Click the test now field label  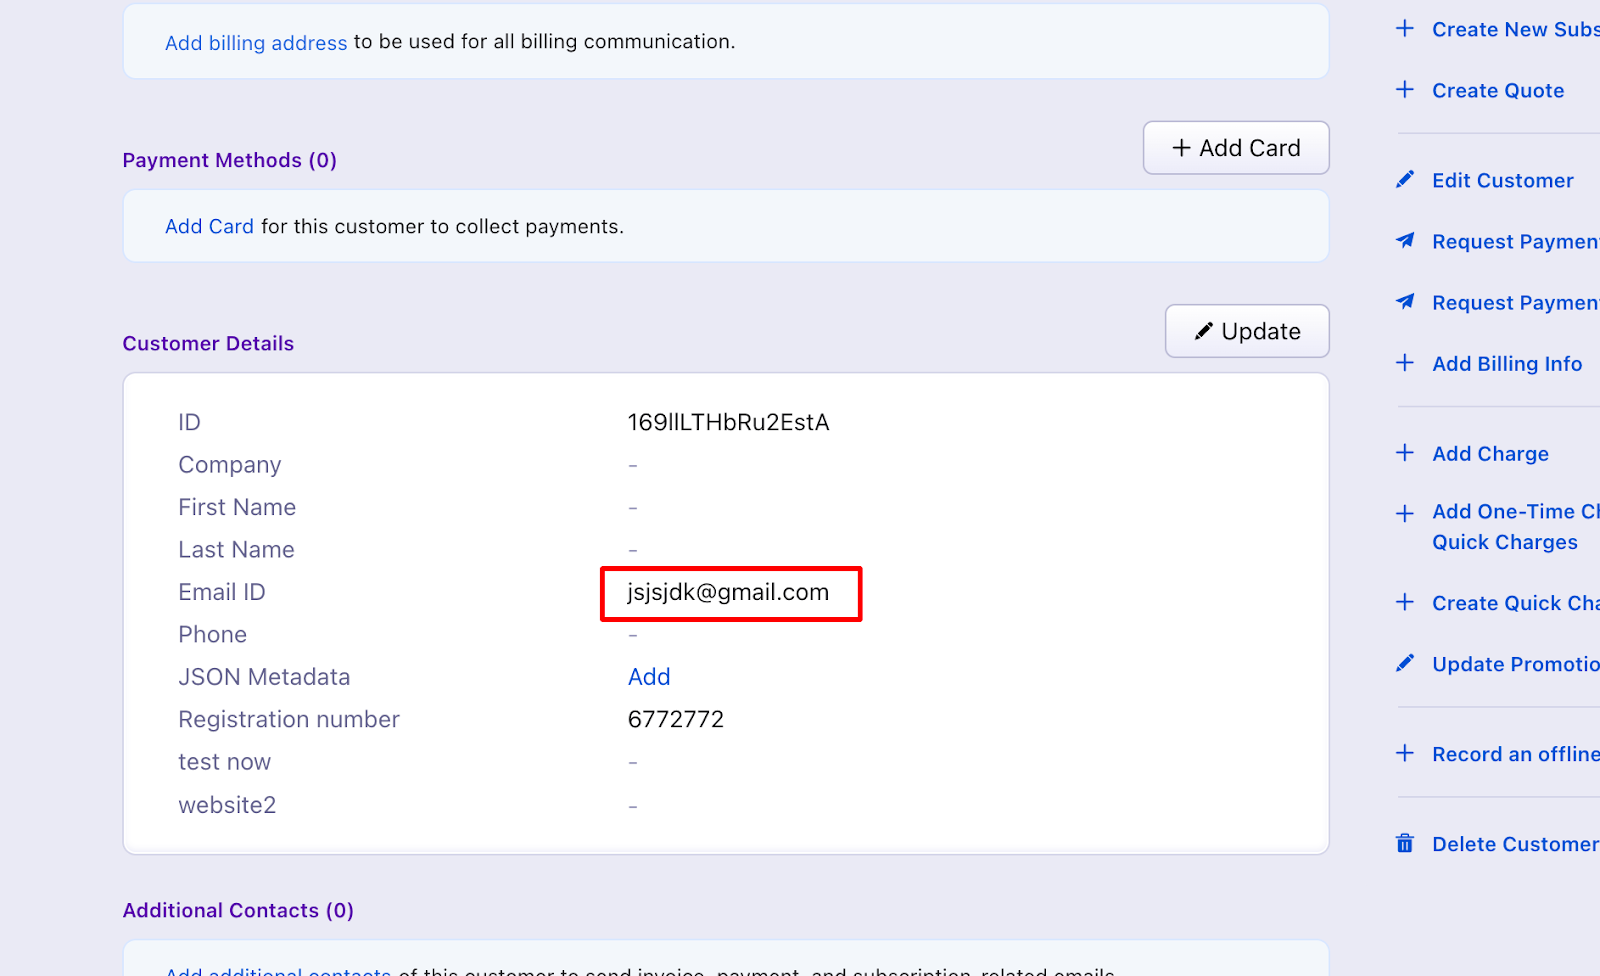coord(225,762)
